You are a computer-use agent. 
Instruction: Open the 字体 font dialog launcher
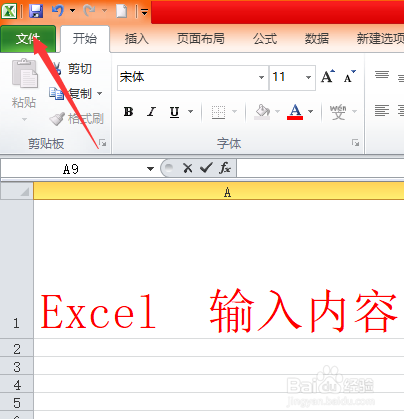(356, 143)
